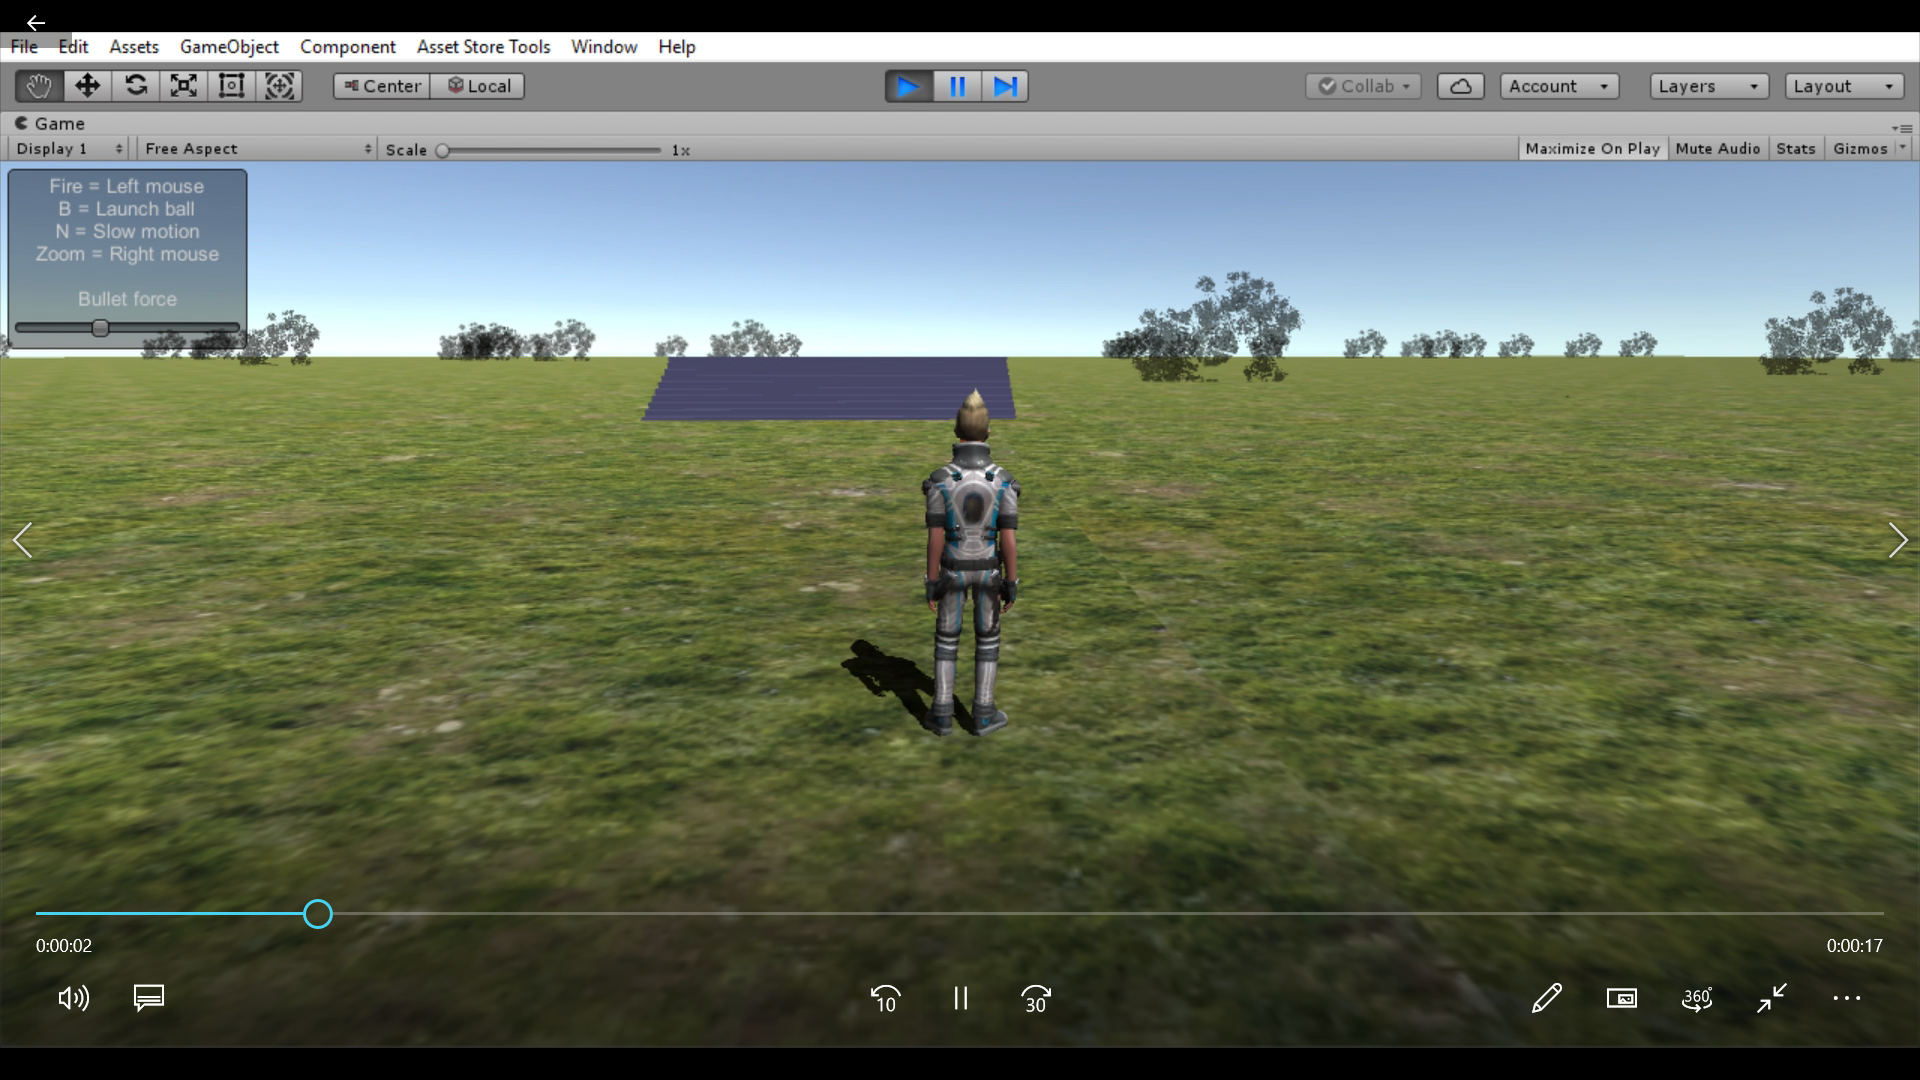
Task: Toggle Mute Audio in Game view
Action: pos(1717,148)
